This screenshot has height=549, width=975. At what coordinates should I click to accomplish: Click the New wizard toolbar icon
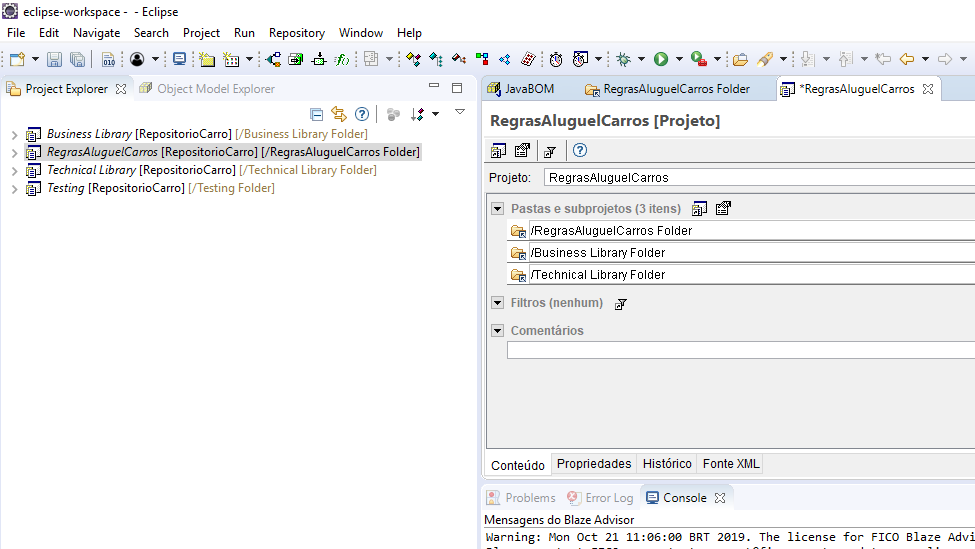tap(17, 59)
